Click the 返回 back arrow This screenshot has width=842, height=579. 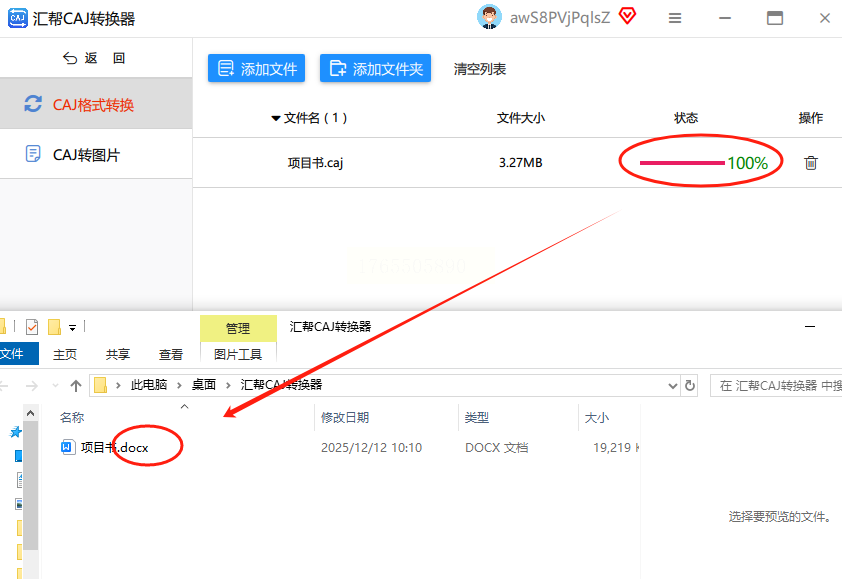click(x=70, y=58)
